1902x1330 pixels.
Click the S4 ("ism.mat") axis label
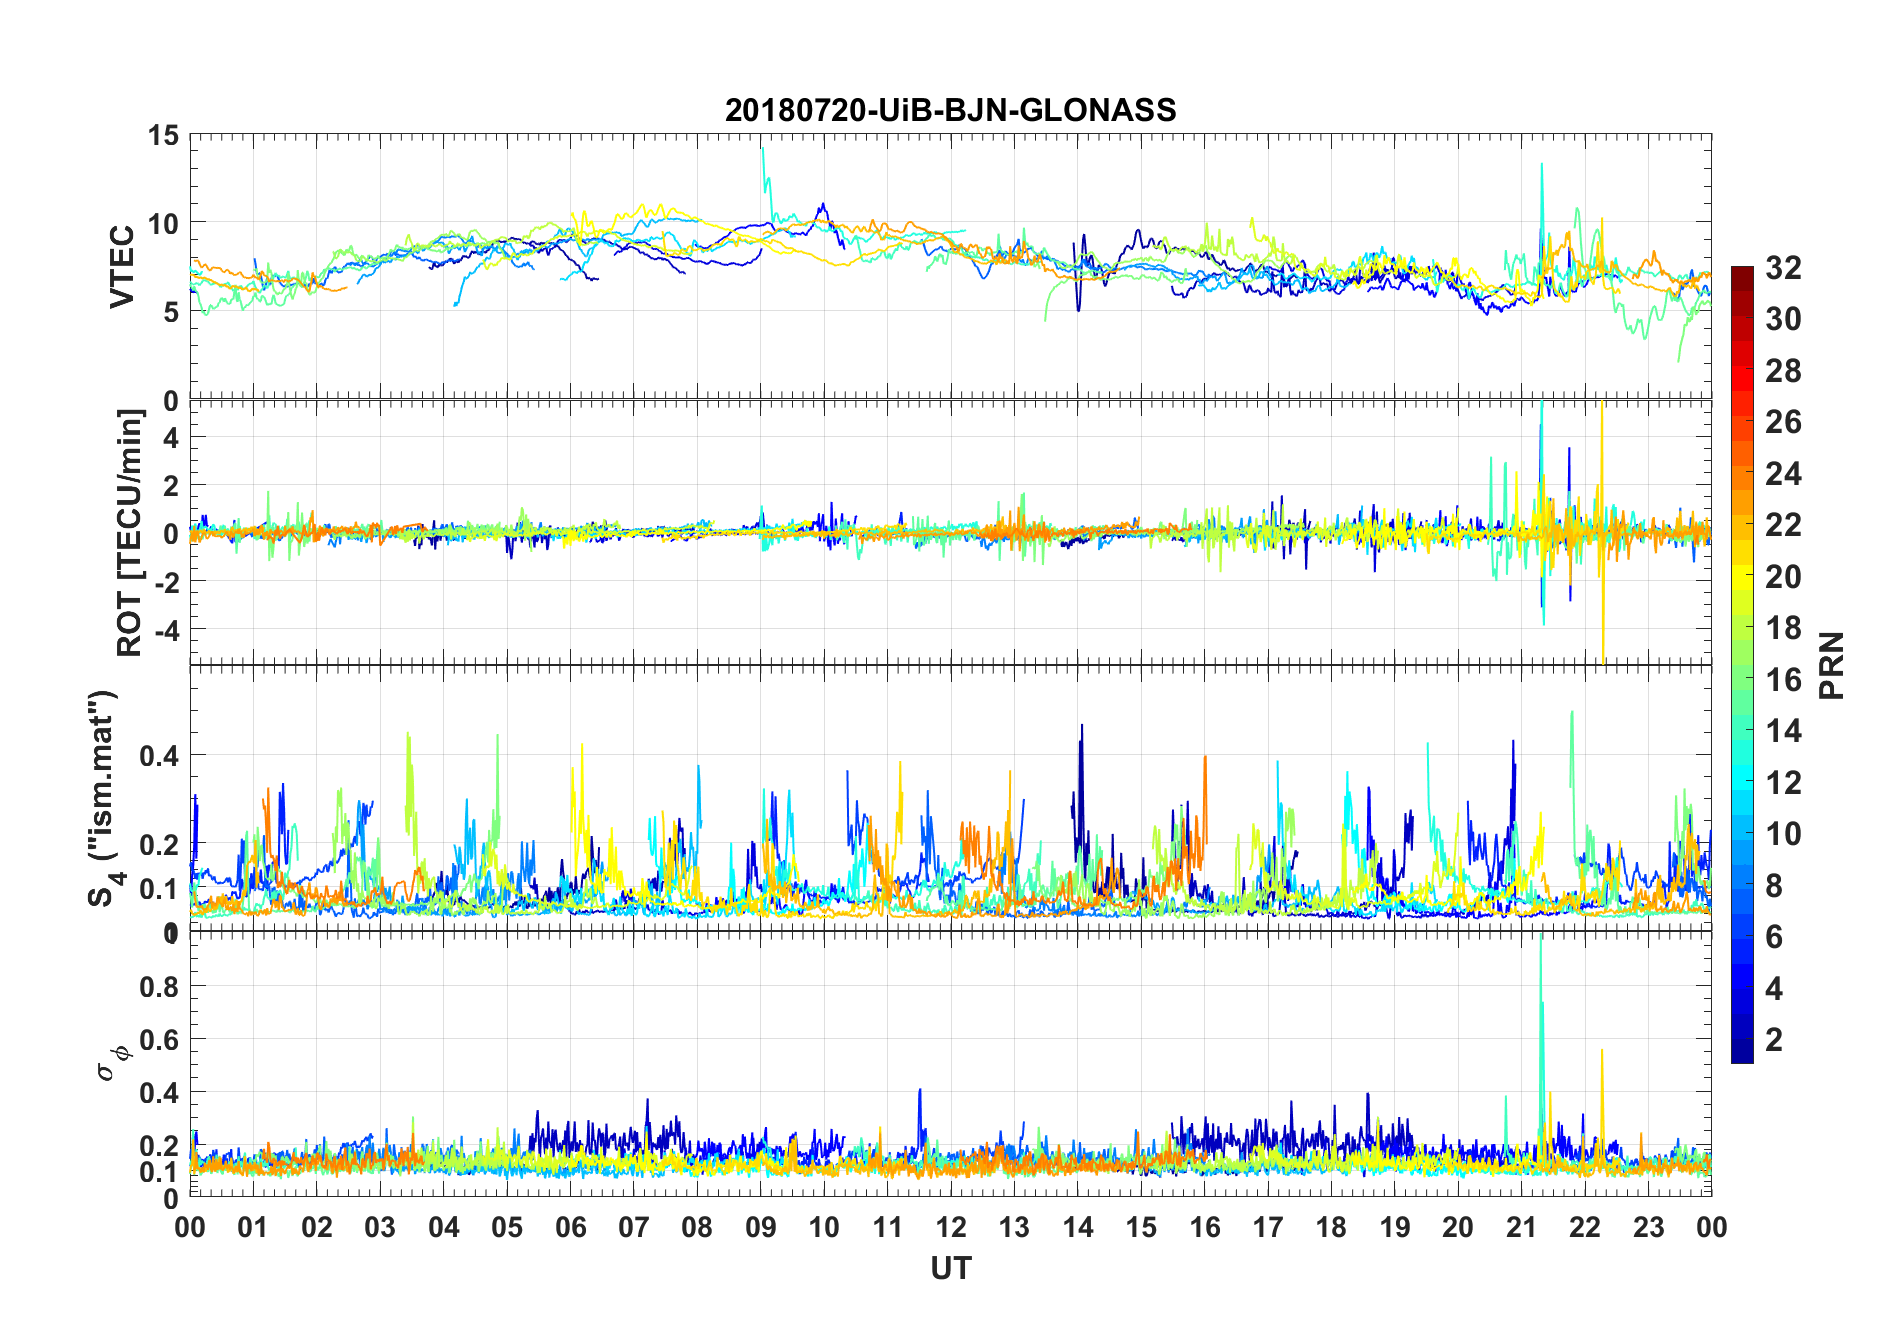coord(103,798)
